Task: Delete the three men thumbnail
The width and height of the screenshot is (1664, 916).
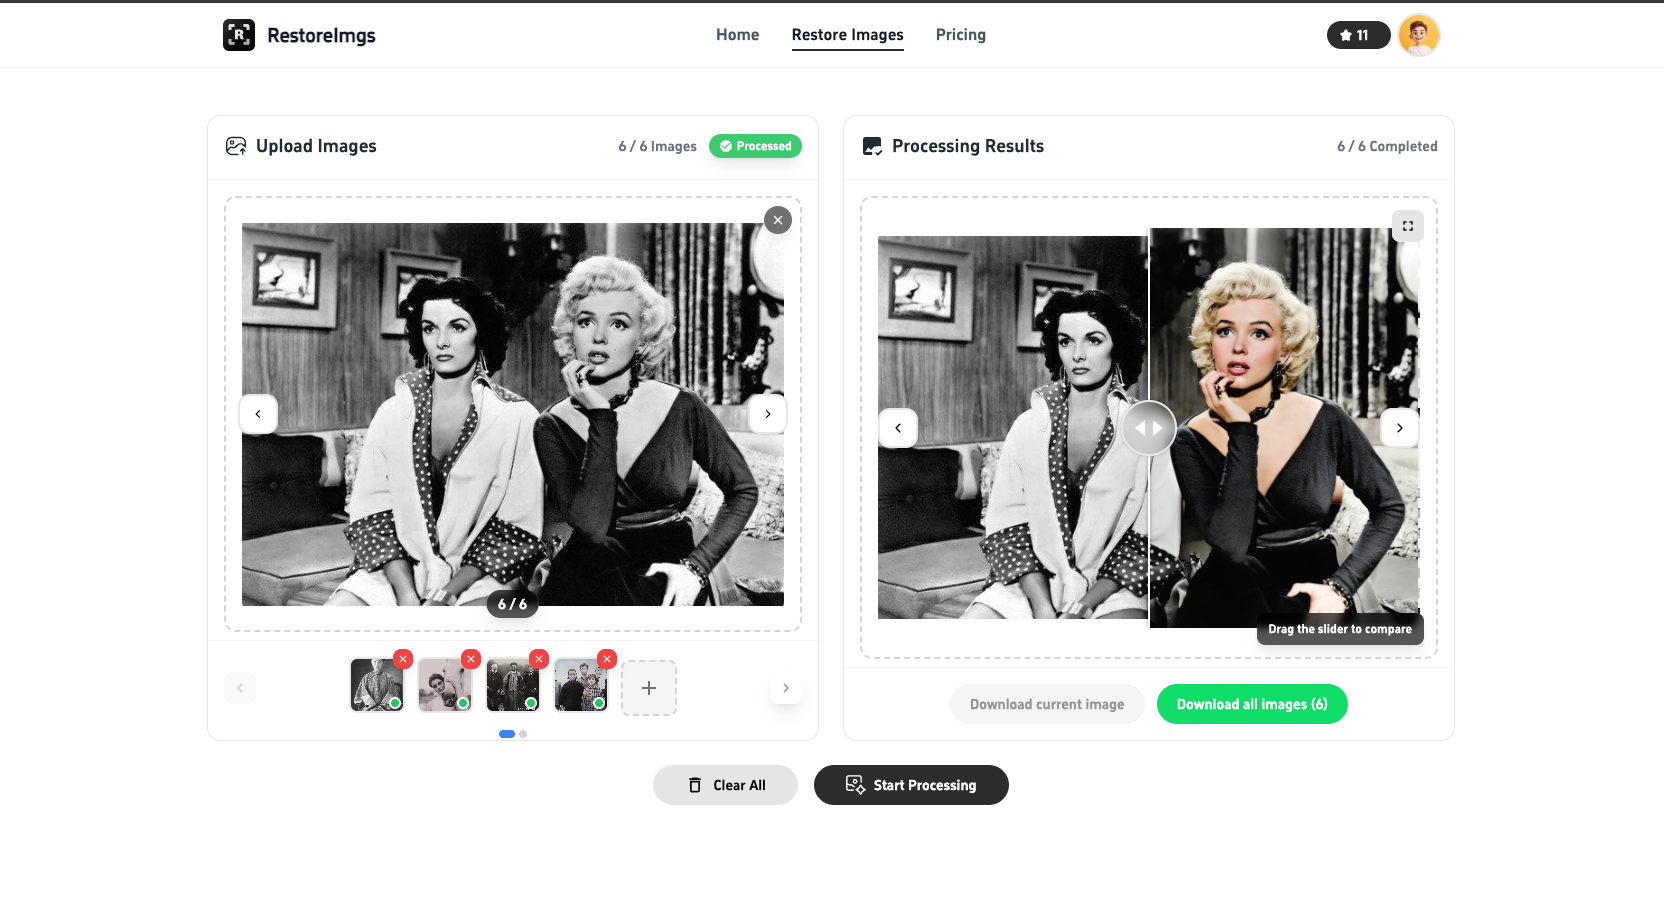Action: pyautogui.click(x=539, y=659)
